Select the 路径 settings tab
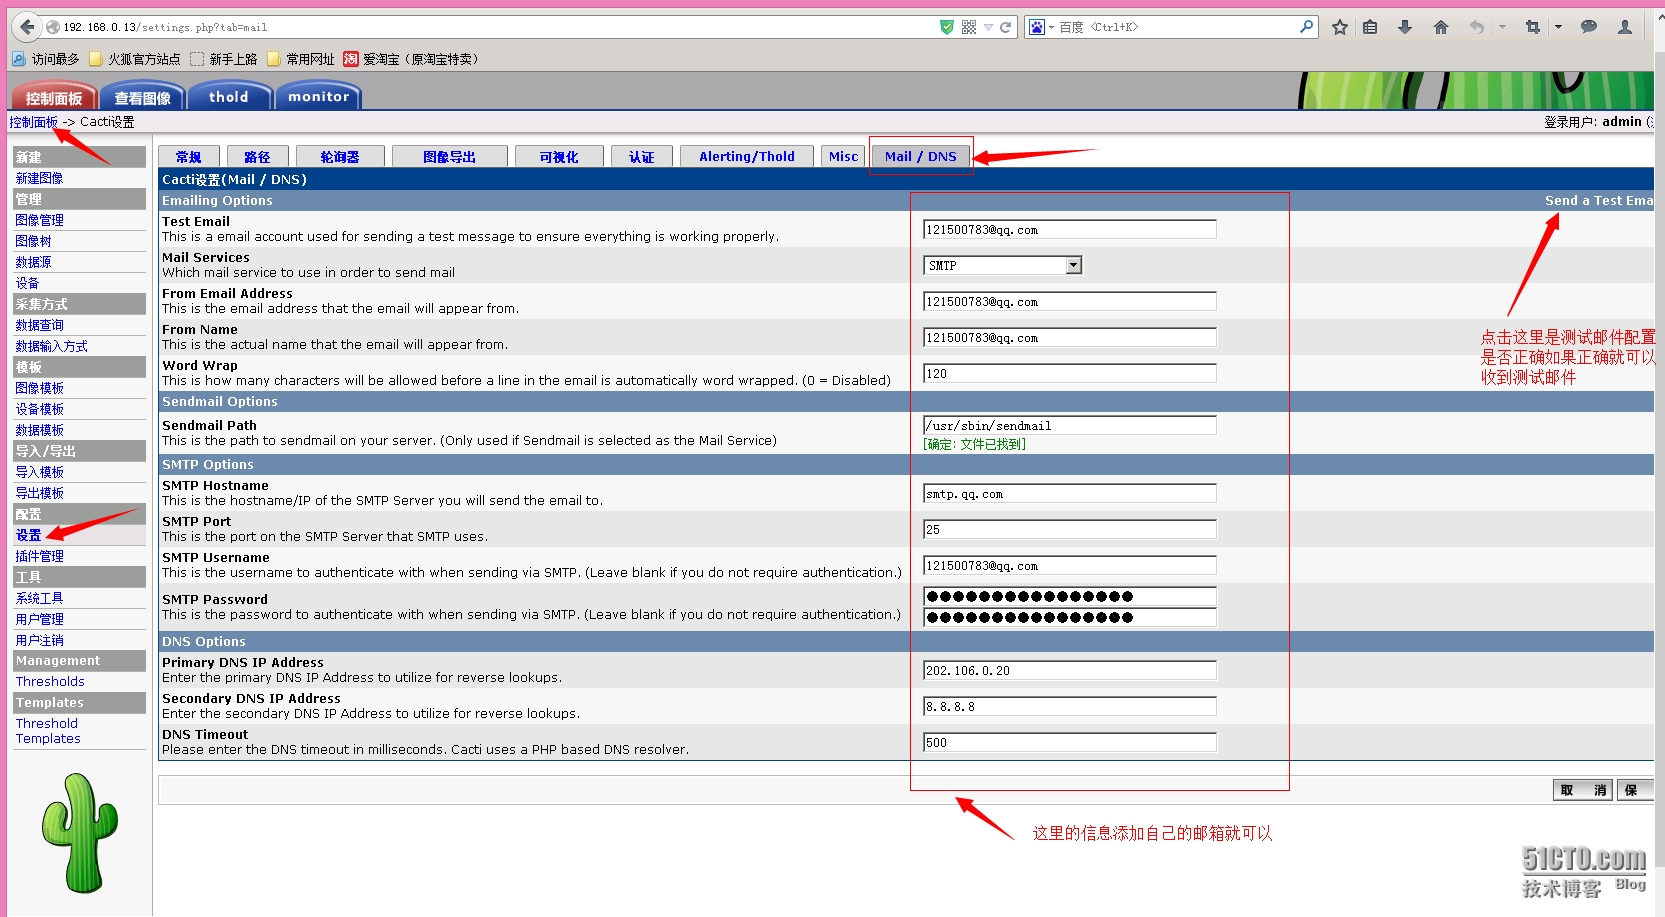1665x917 pixels. [x=257, y=157]
